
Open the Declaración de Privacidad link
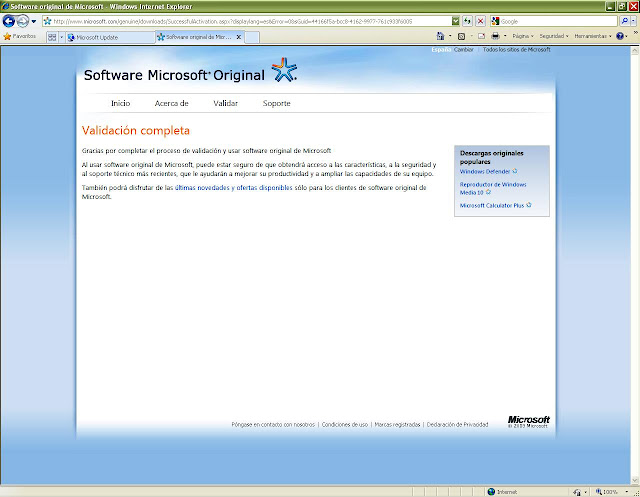tap(457, 425)
